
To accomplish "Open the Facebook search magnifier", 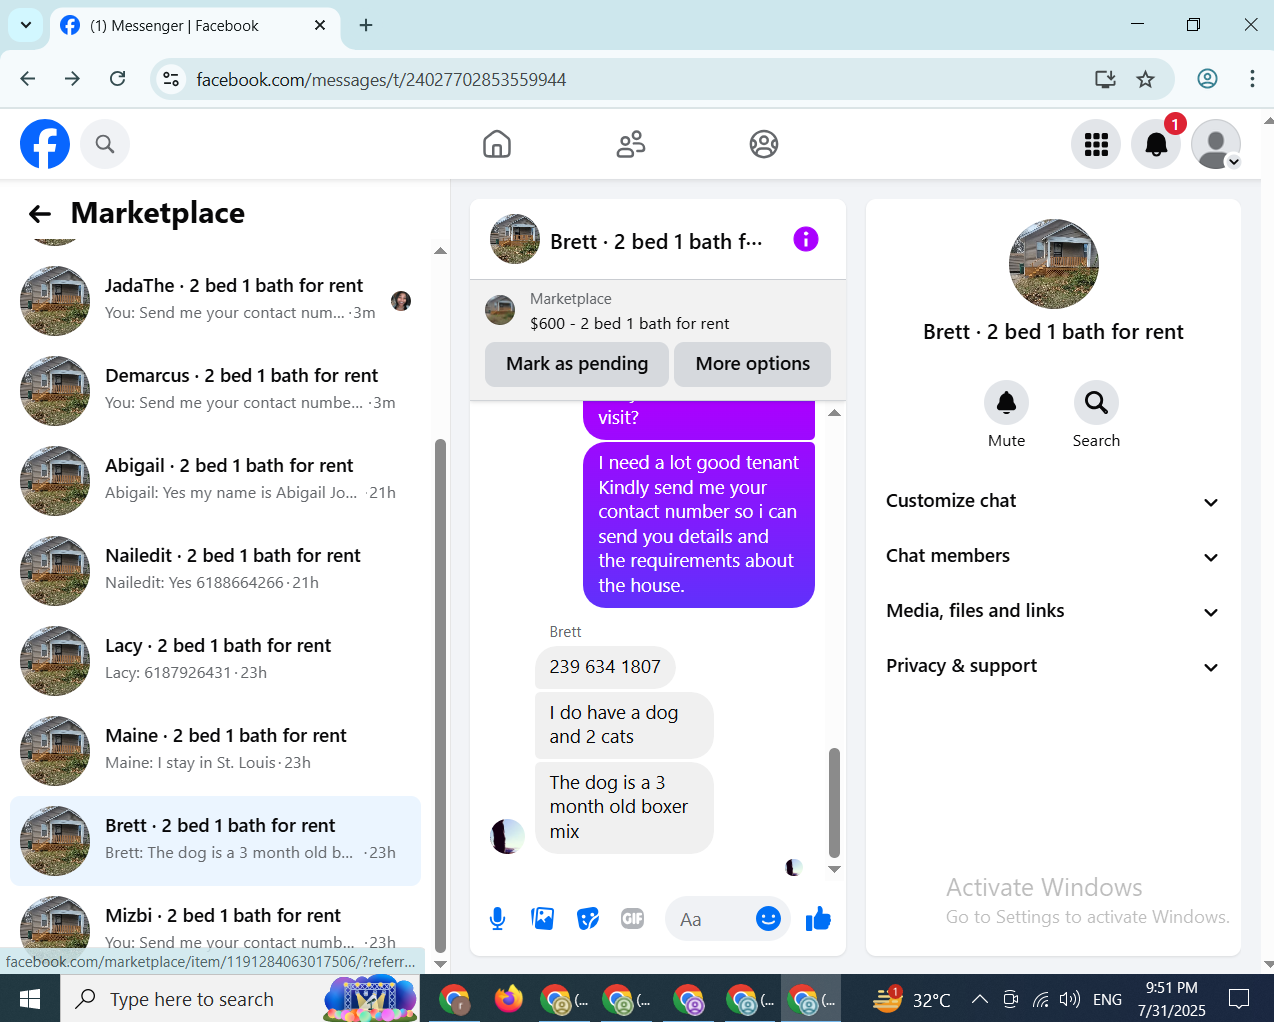I will pyautogui.click(x=105, y=144).
